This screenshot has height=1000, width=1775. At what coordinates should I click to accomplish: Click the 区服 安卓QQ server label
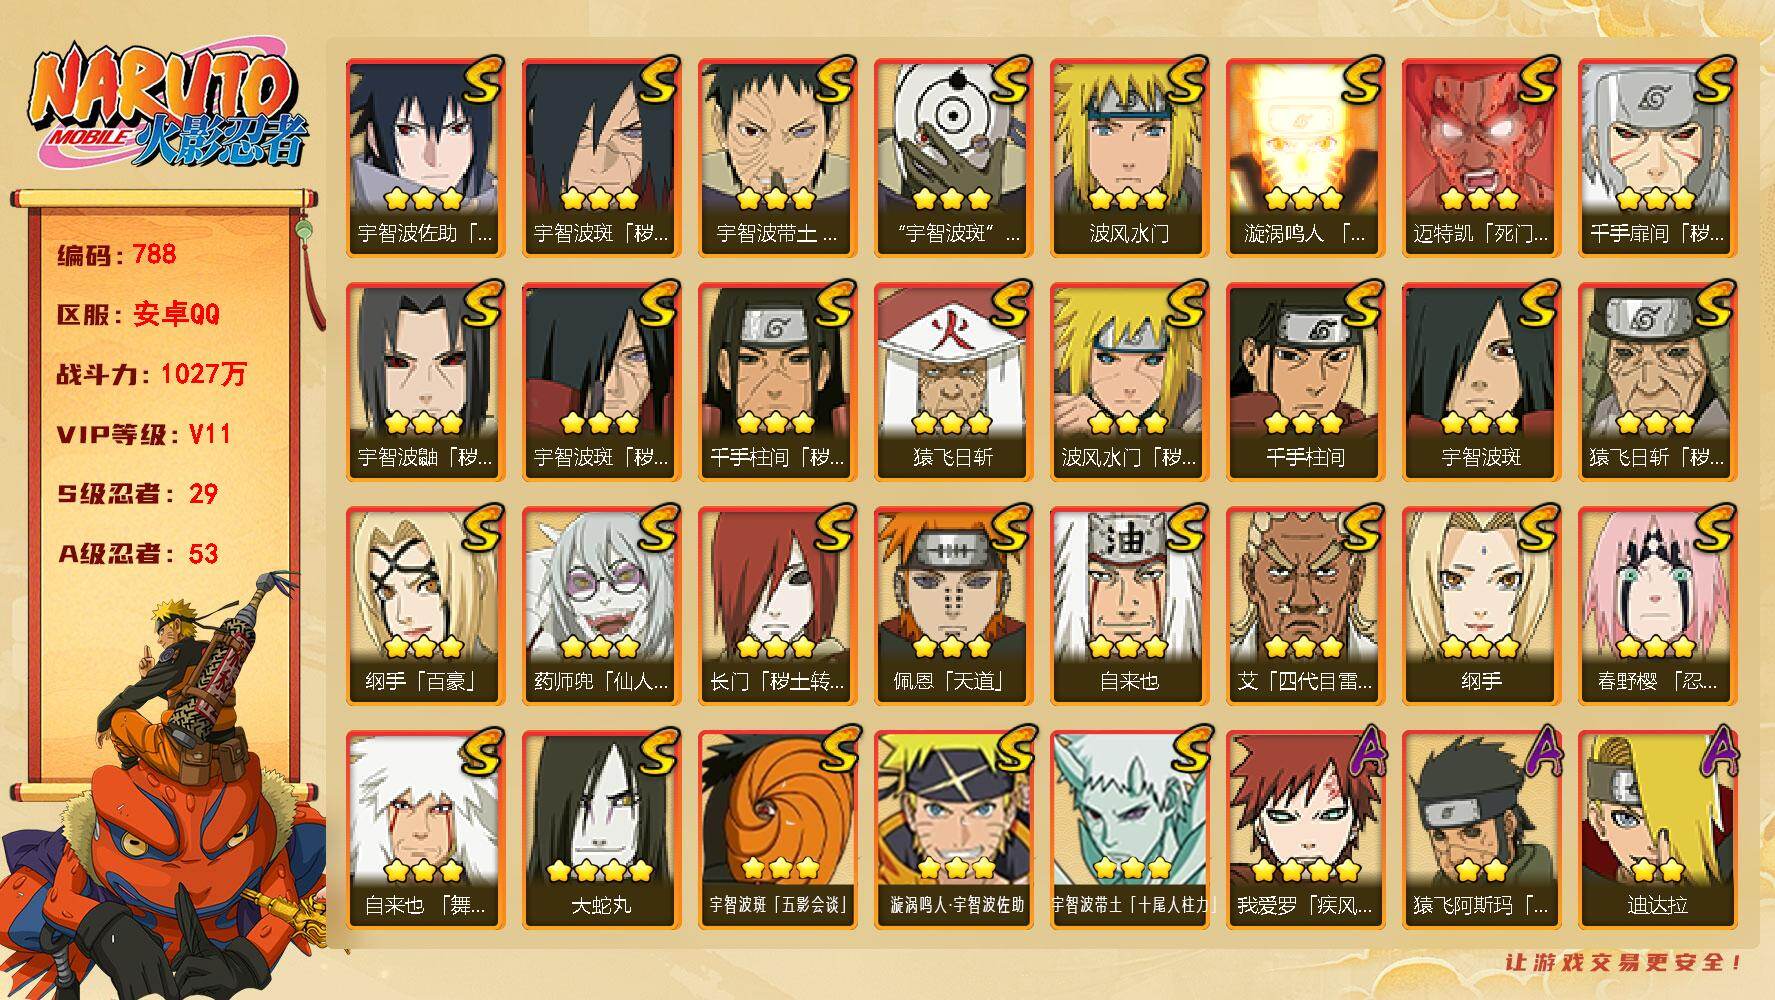pyautogui.click(x=138, y=314)
